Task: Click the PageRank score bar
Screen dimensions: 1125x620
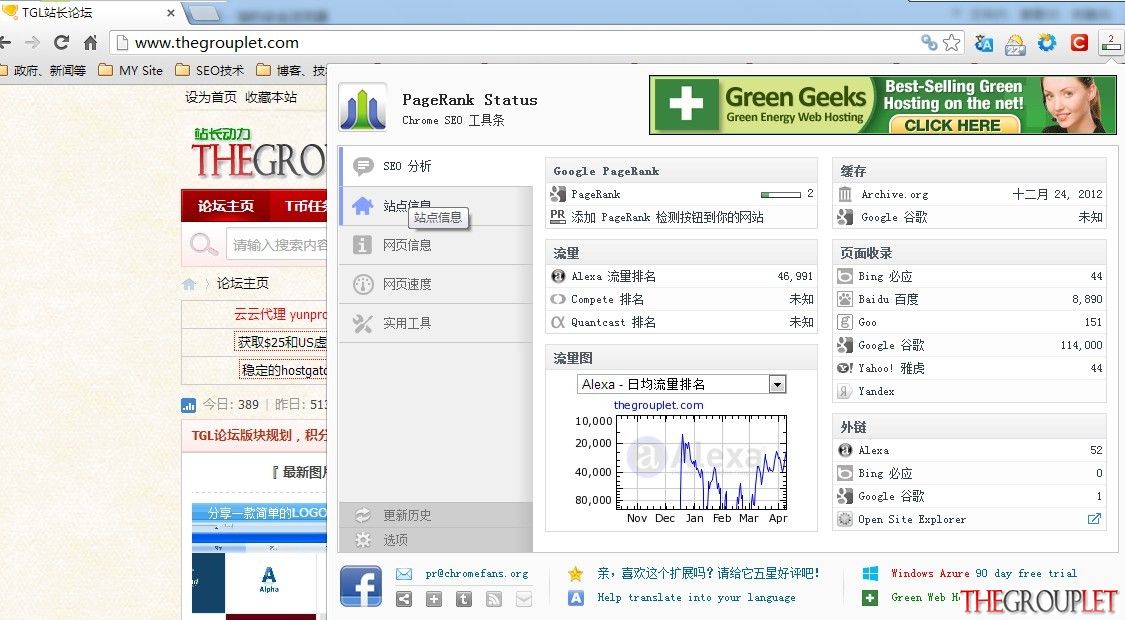Action: pos(781,194)
